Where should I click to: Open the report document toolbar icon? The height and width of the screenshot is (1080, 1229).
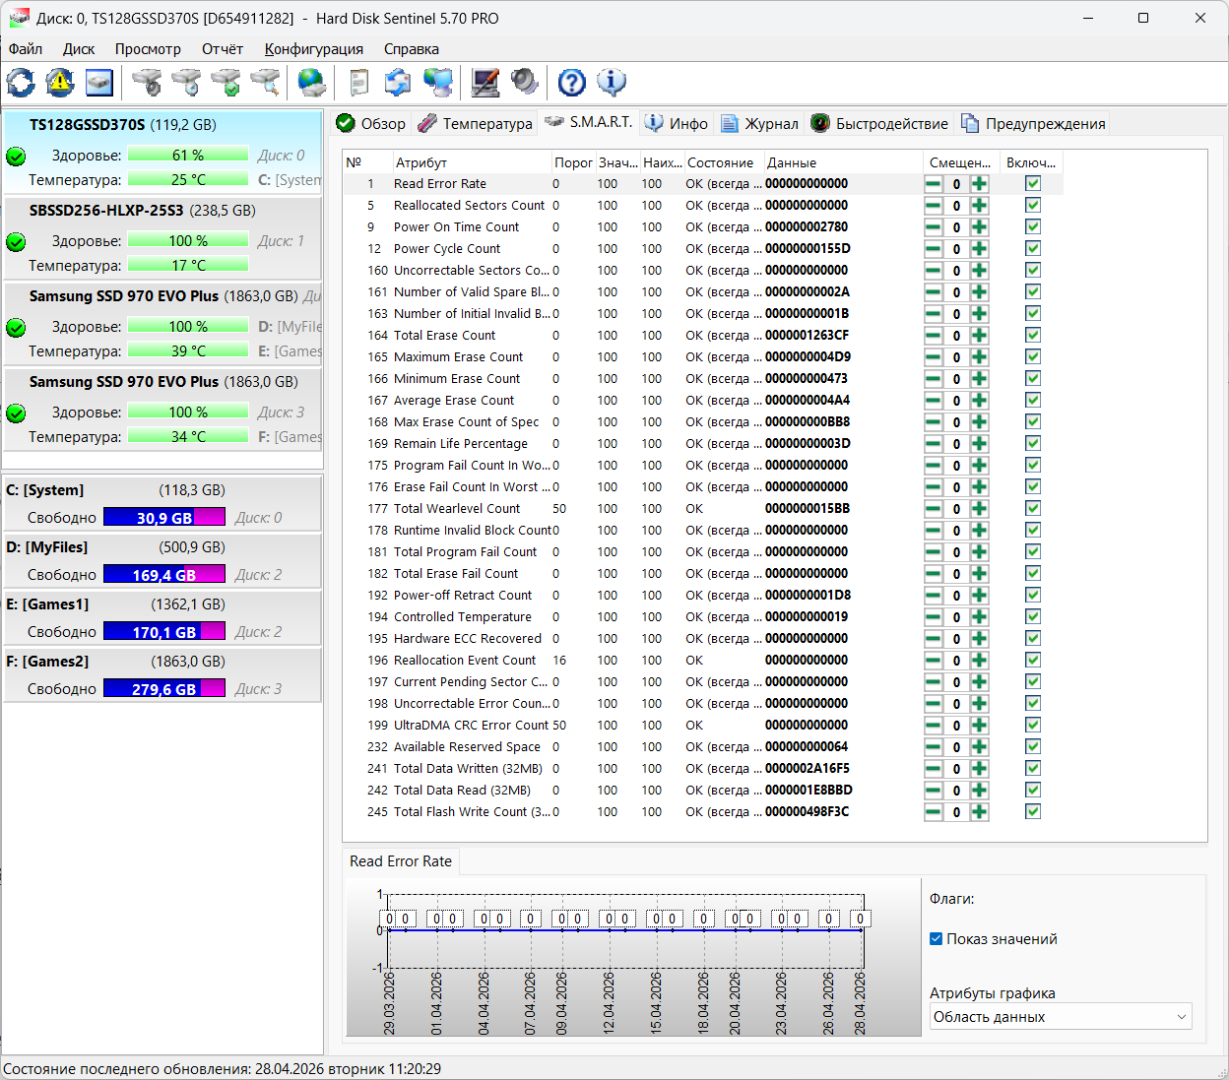coord(359,82)
